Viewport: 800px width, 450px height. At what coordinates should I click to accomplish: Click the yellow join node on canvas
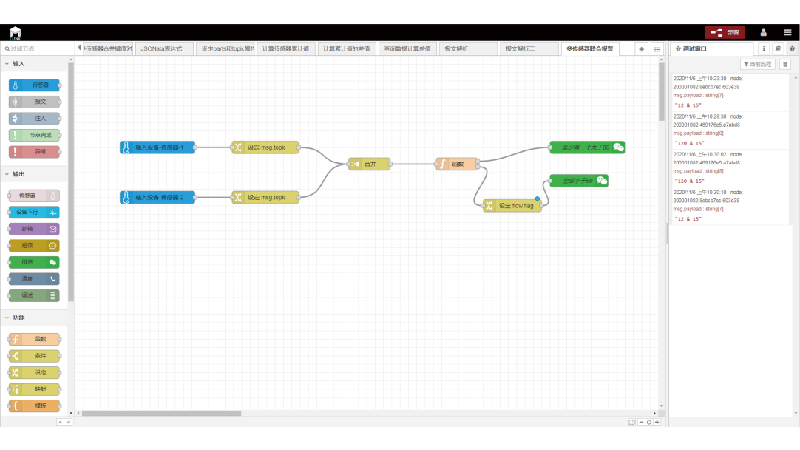tap(368, 163)
